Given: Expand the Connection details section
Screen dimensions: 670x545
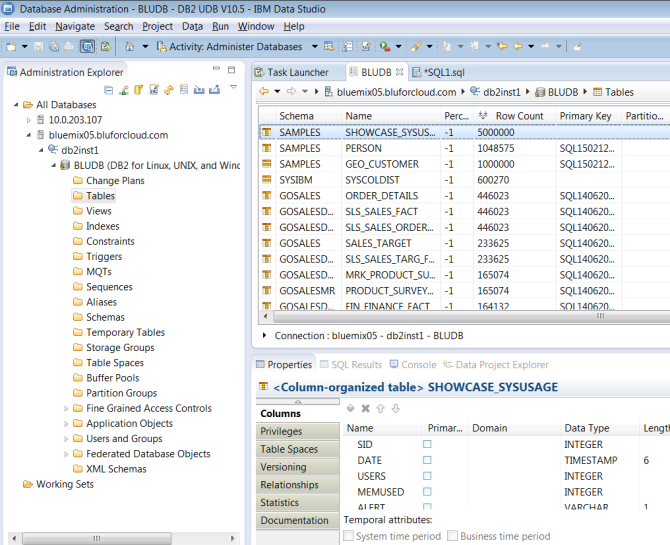Looking at the screenshot, I should tap(264, 336).
